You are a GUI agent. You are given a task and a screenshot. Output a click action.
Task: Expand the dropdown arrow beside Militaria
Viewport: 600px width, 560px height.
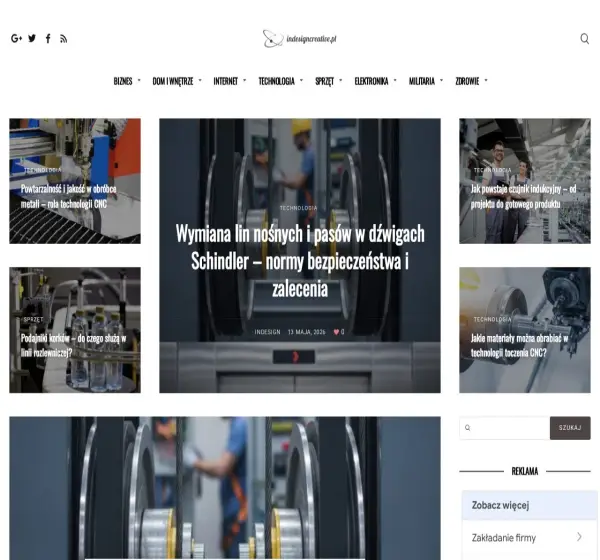441,80
